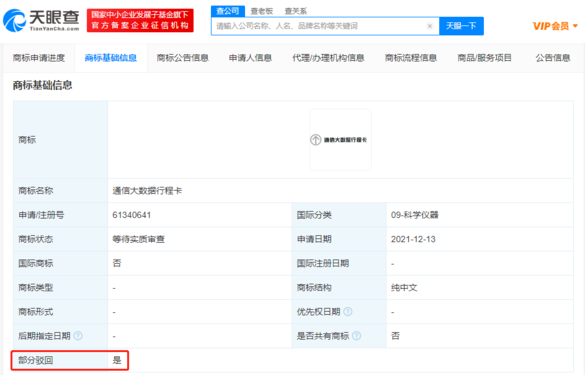The image size is (585, 375).
Task: Open the trademark image thumbnail
Action: [x=340, y=140]
